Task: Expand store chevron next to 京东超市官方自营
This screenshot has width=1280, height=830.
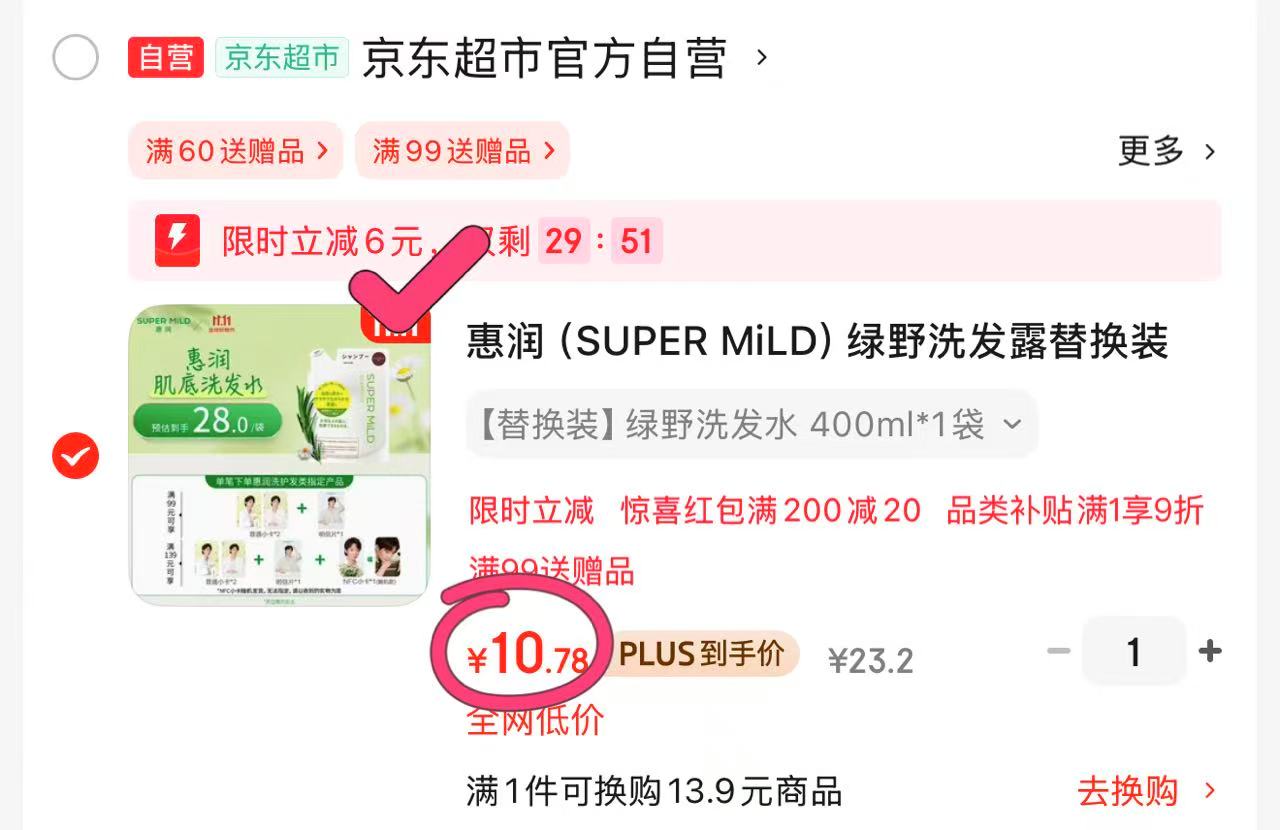Action: [x=762, y=57]
